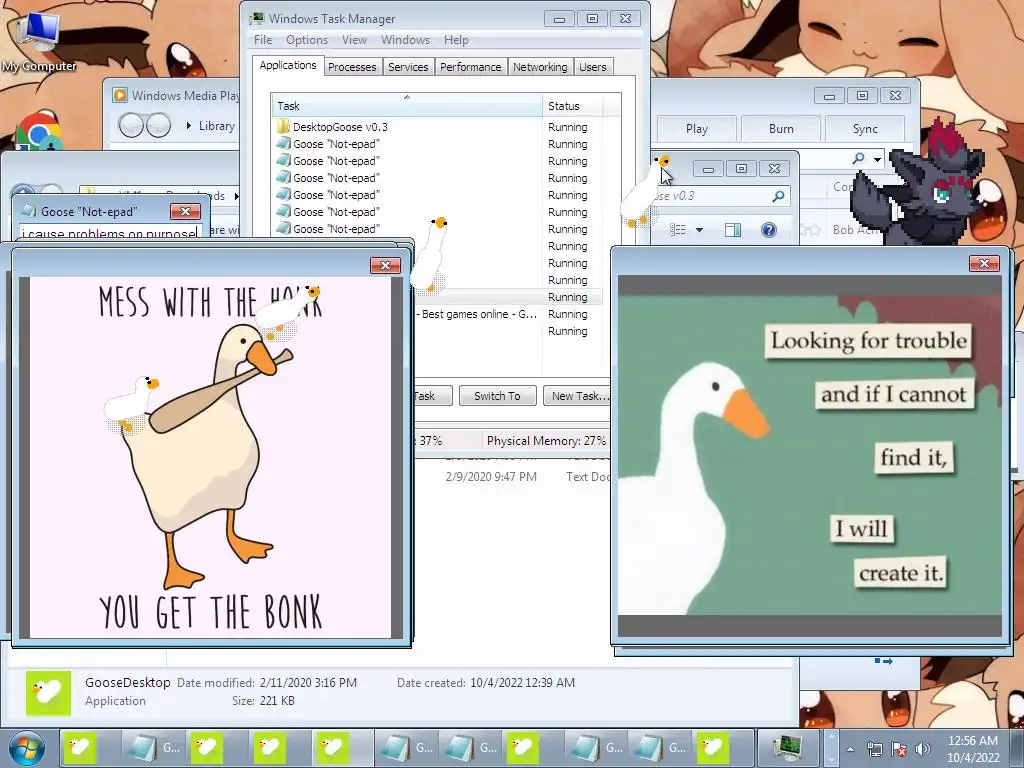Click the pixel wolf desktop pet character
The width and height of the screenshot is (1024, 768).
click(918, 183)
